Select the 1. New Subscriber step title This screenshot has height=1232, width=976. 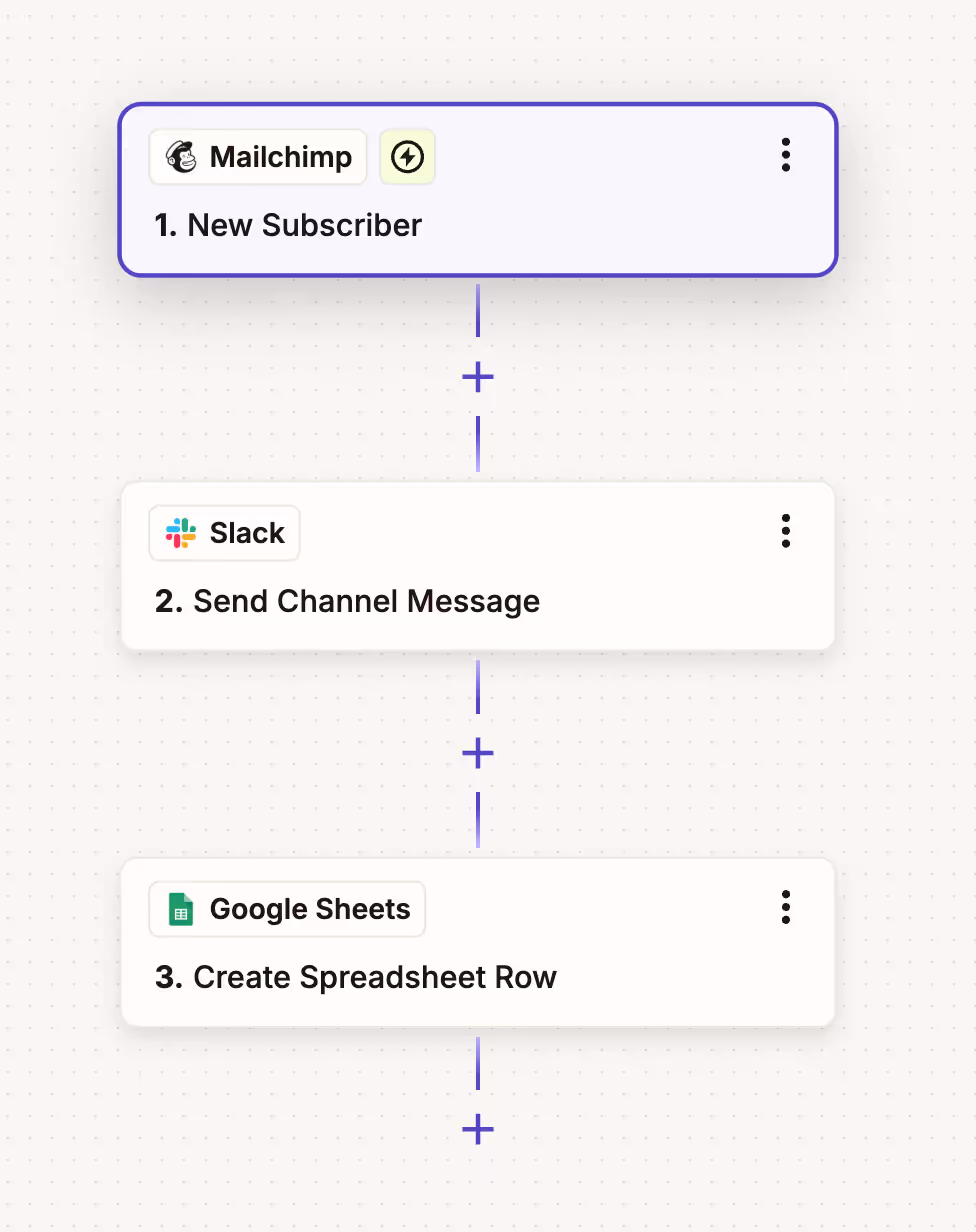[288, 225]
